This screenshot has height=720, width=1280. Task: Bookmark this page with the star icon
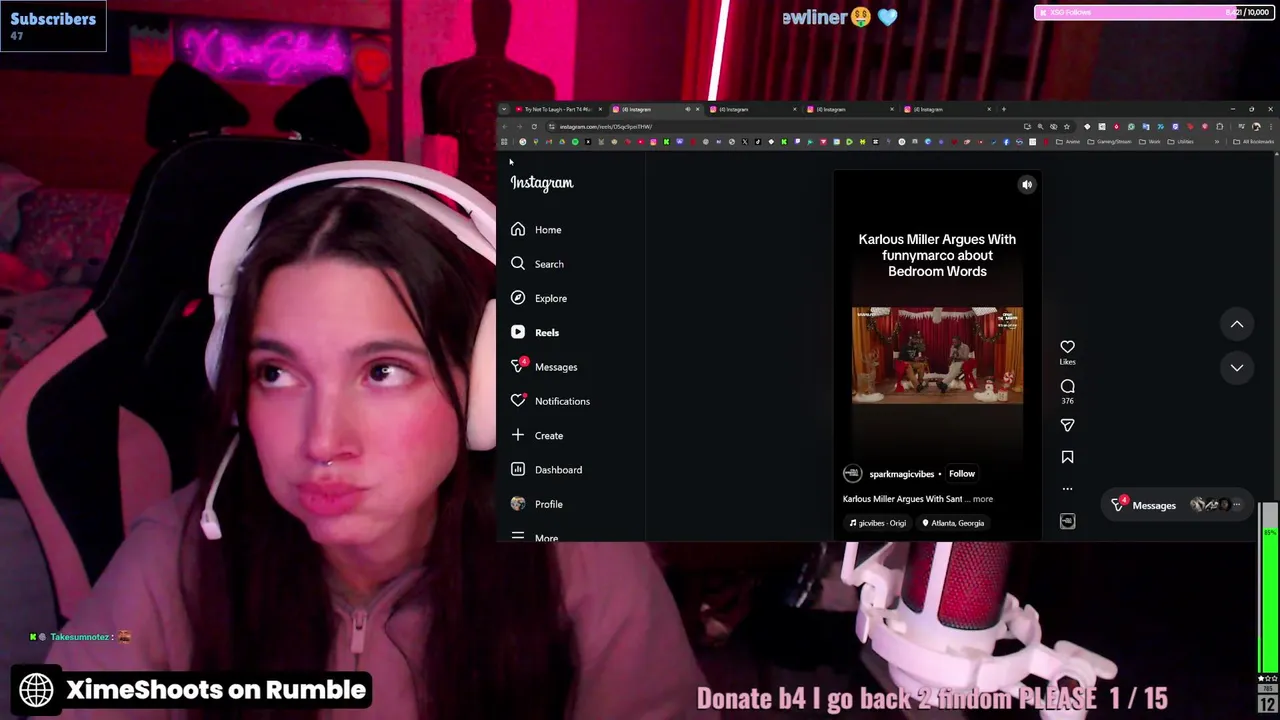[1067, 127]
